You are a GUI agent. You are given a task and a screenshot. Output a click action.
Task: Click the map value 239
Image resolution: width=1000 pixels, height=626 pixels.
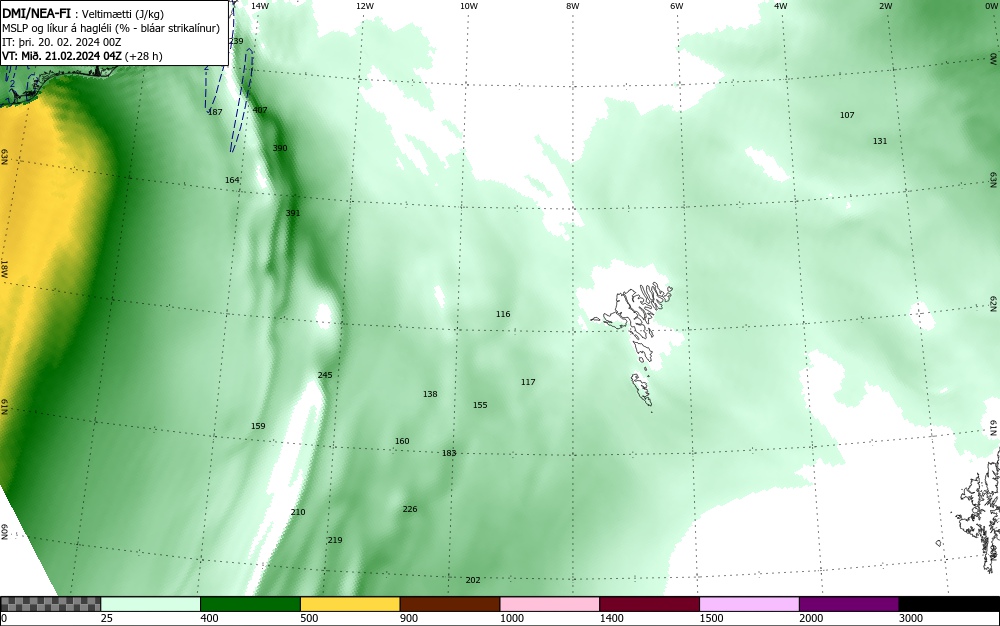tap(236, 41)
